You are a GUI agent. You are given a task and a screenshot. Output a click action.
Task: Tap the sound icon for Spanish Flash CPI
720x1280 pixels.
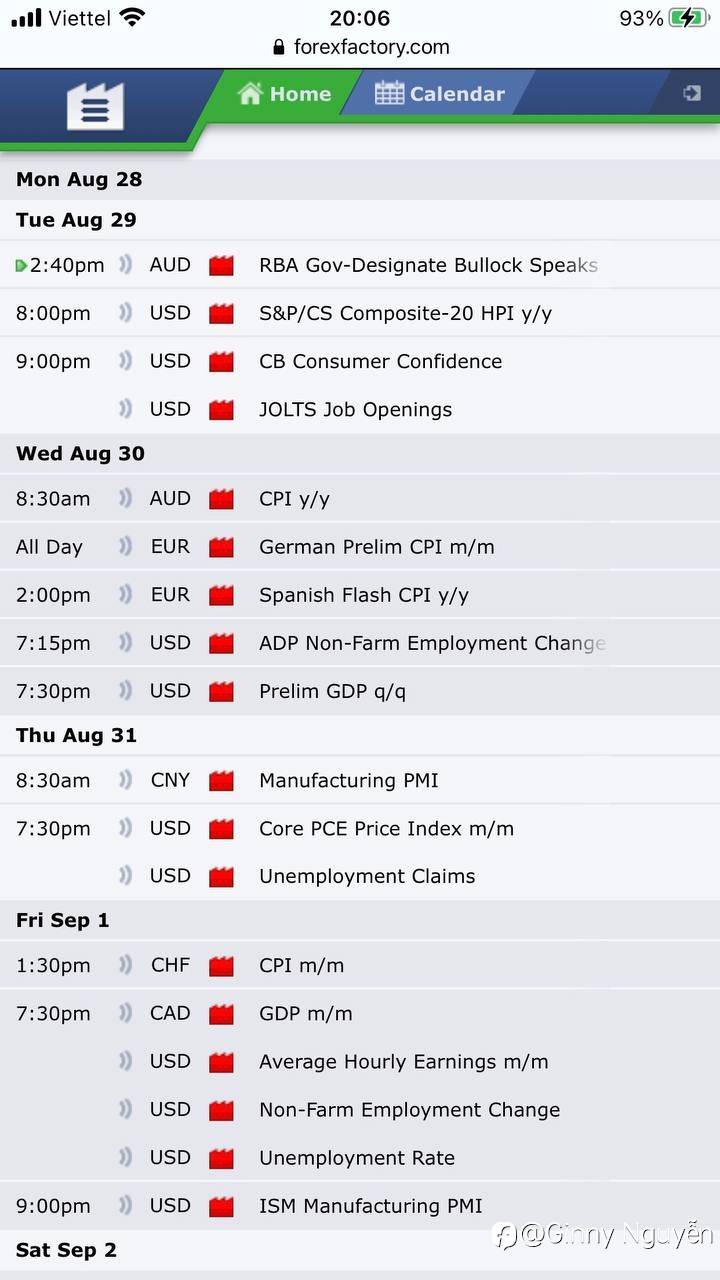(x=125, y=595)
